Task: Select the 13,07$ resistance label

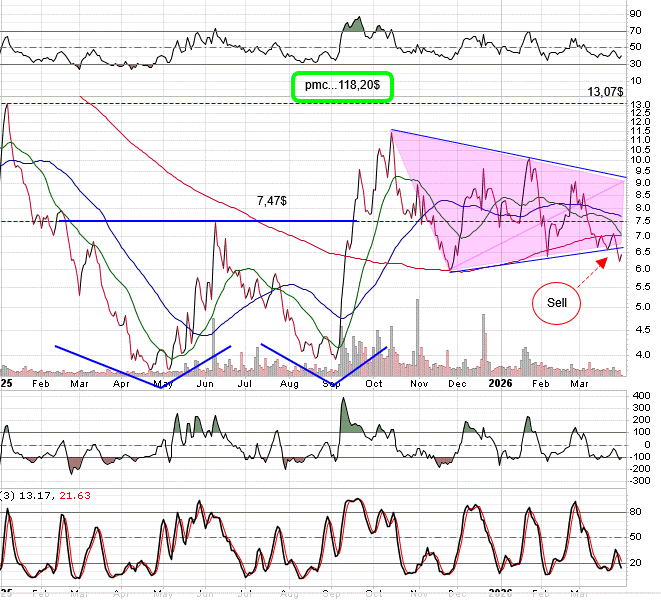Action: pyautogui.click(x=606, y=92)
